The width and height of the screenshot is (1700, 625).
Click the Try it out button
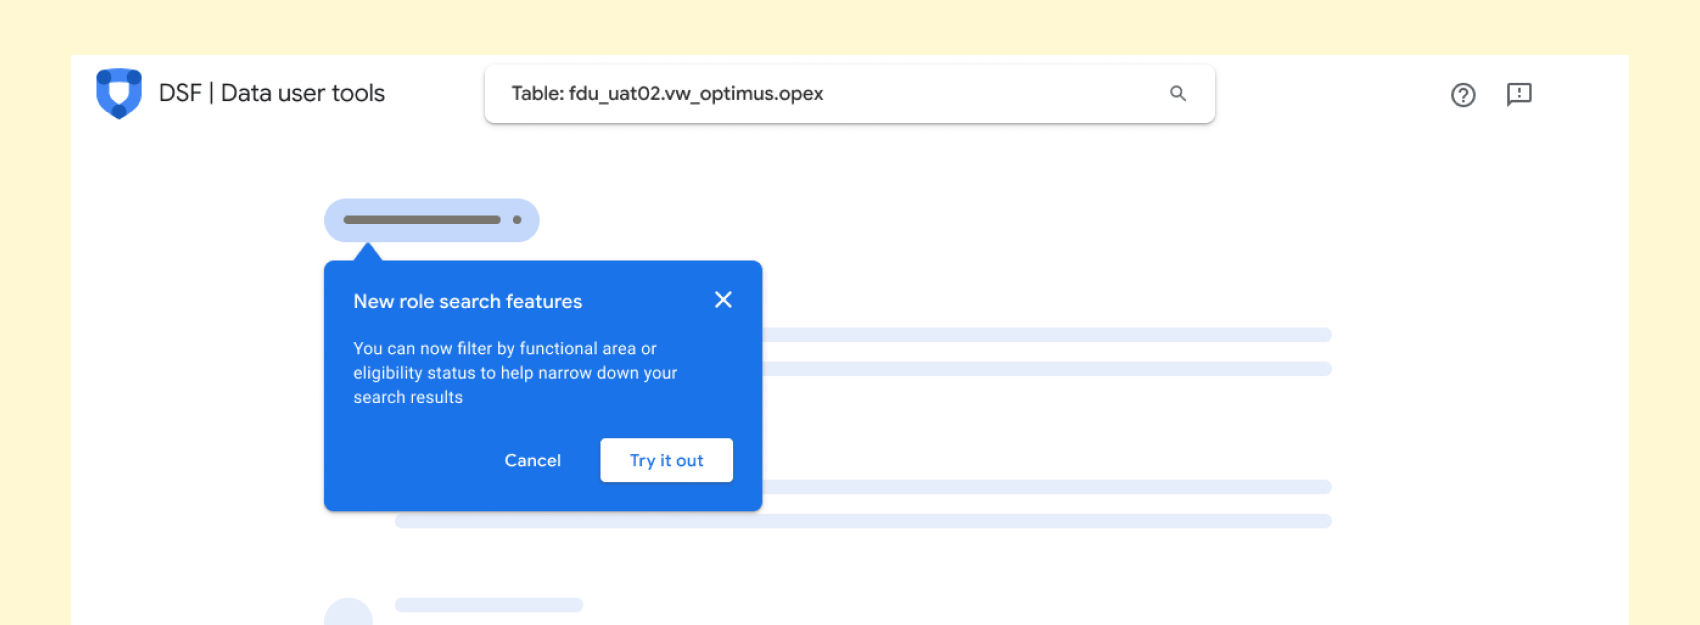(x=666, y=460)
